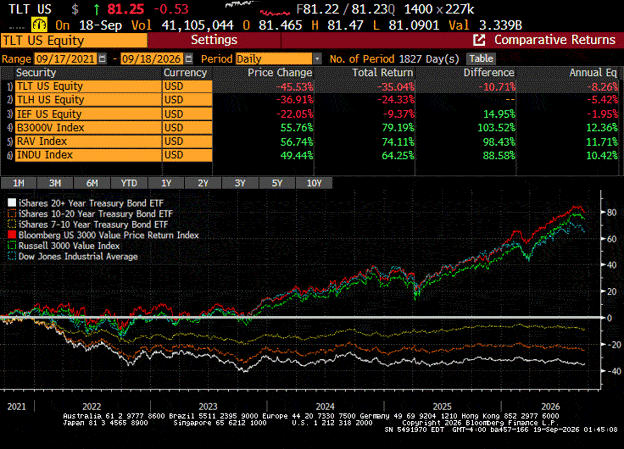Select the 3M range tab
The height and width of the screenshot is (449, 624).
point(55,183)
